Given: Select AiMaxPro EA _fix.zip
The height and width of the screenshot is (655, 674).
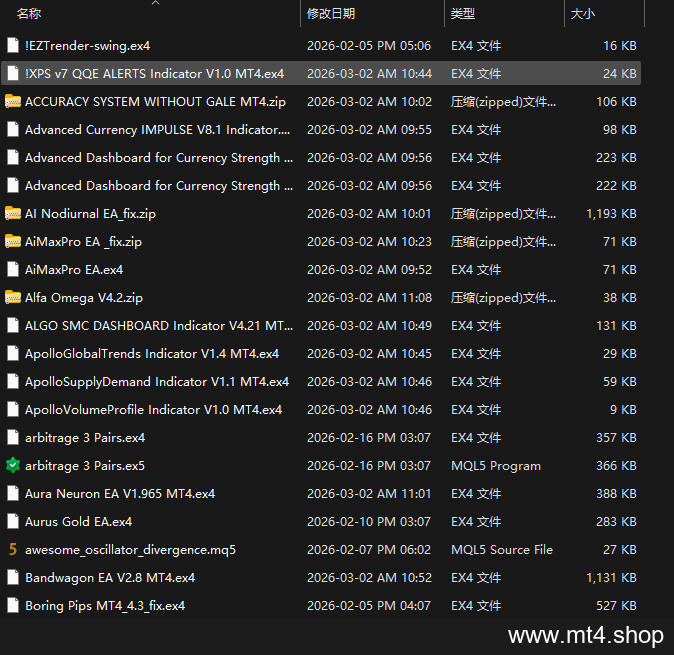Looking at the screenshot, I should pos(83,242).
